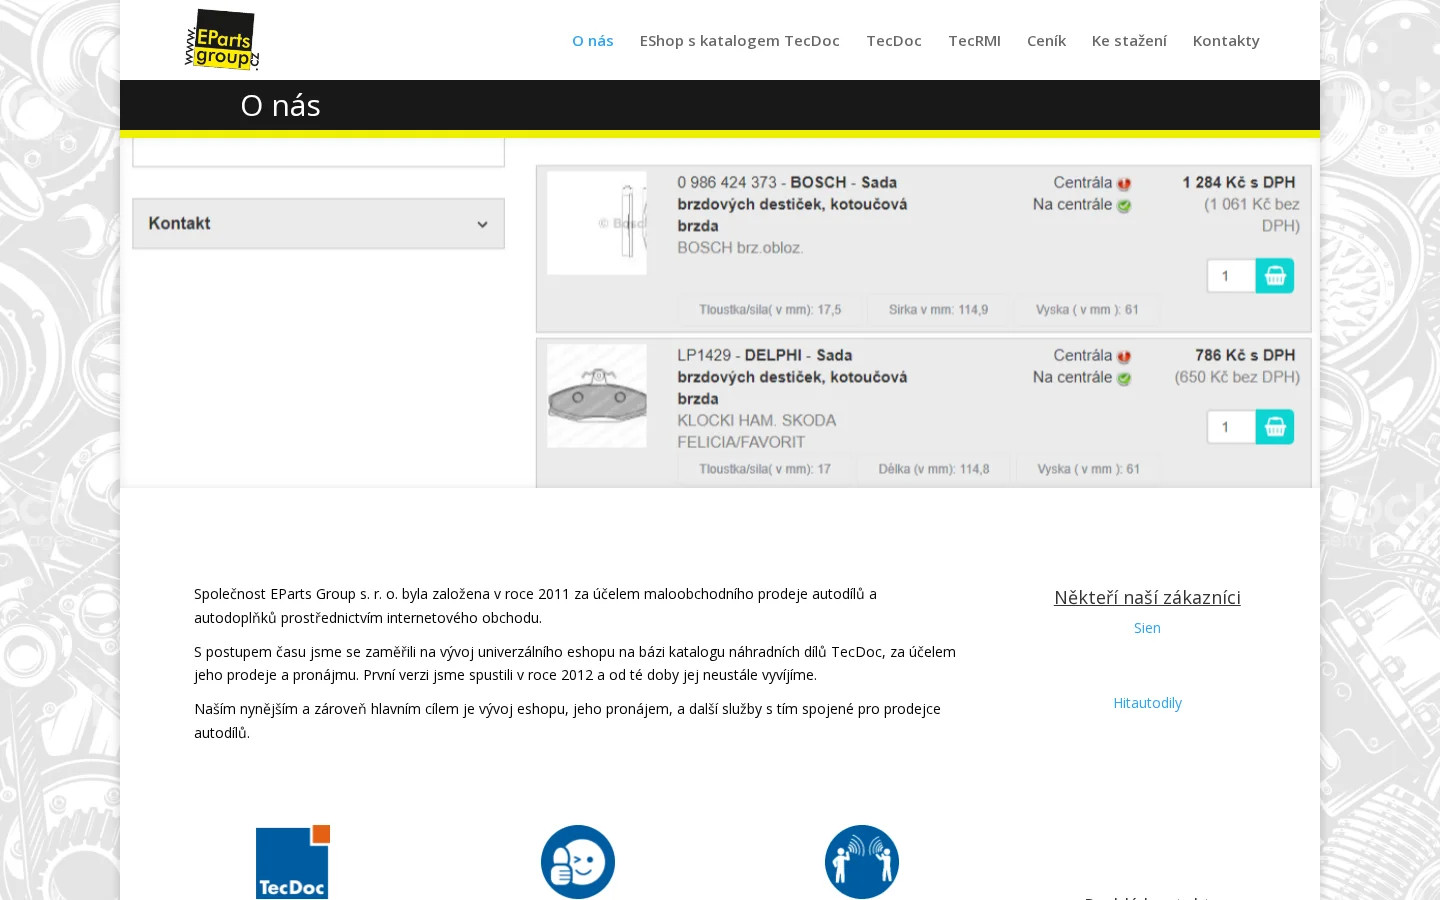Expand the Kontakt dropdown chevron

click(482, 224)
